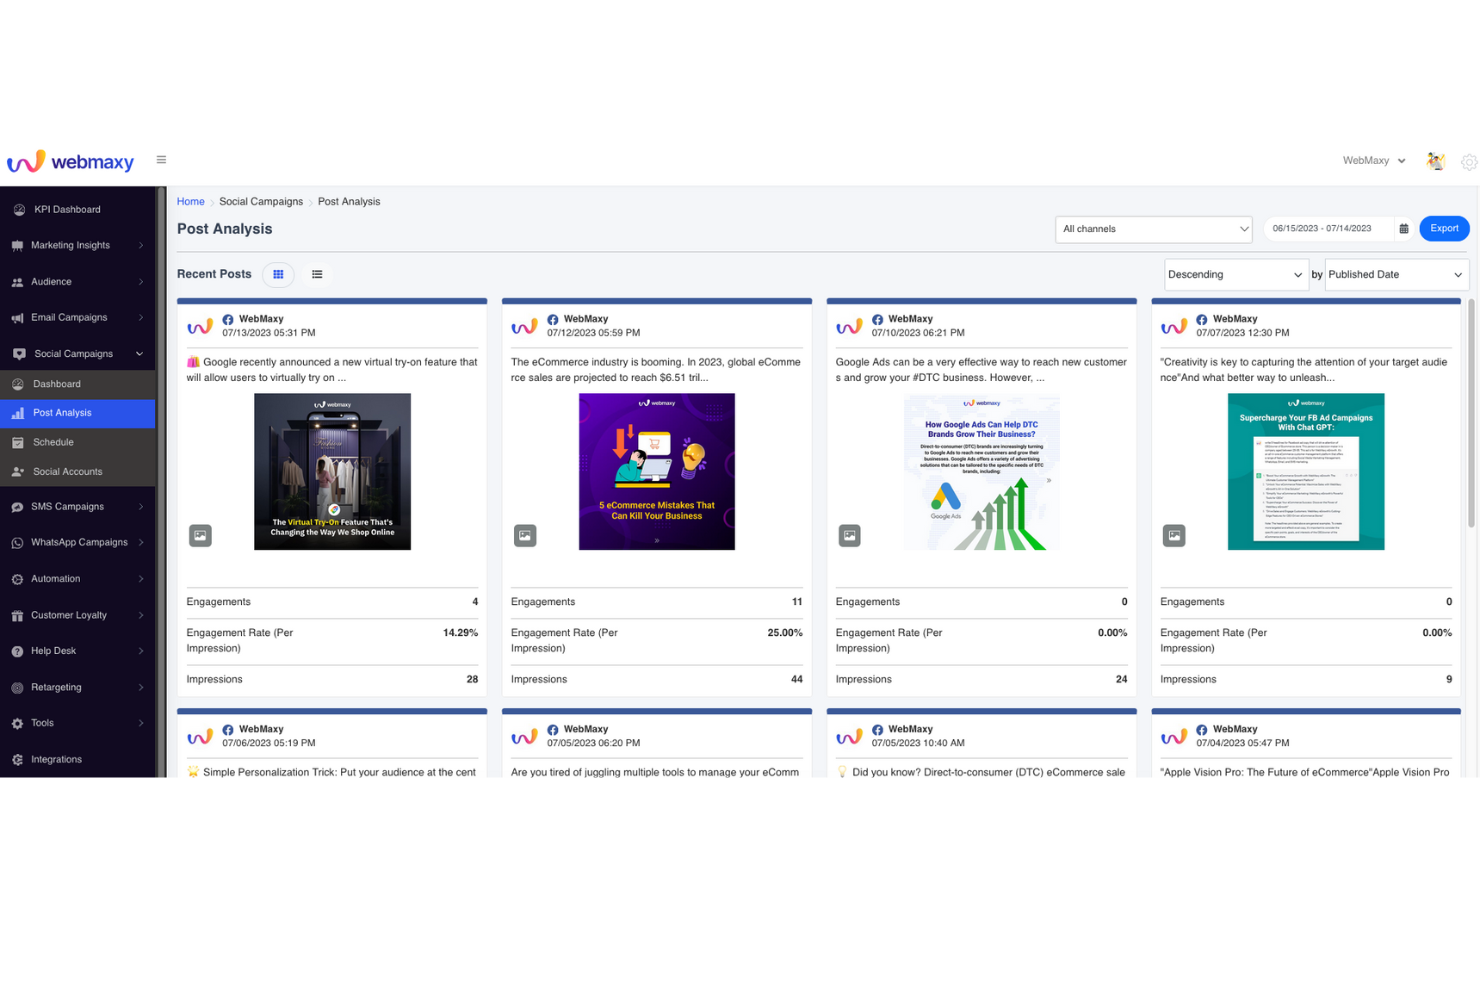
Task: Click Facebook icon on 07/12/2023 05:59 PM post
Action: (553, 320)
